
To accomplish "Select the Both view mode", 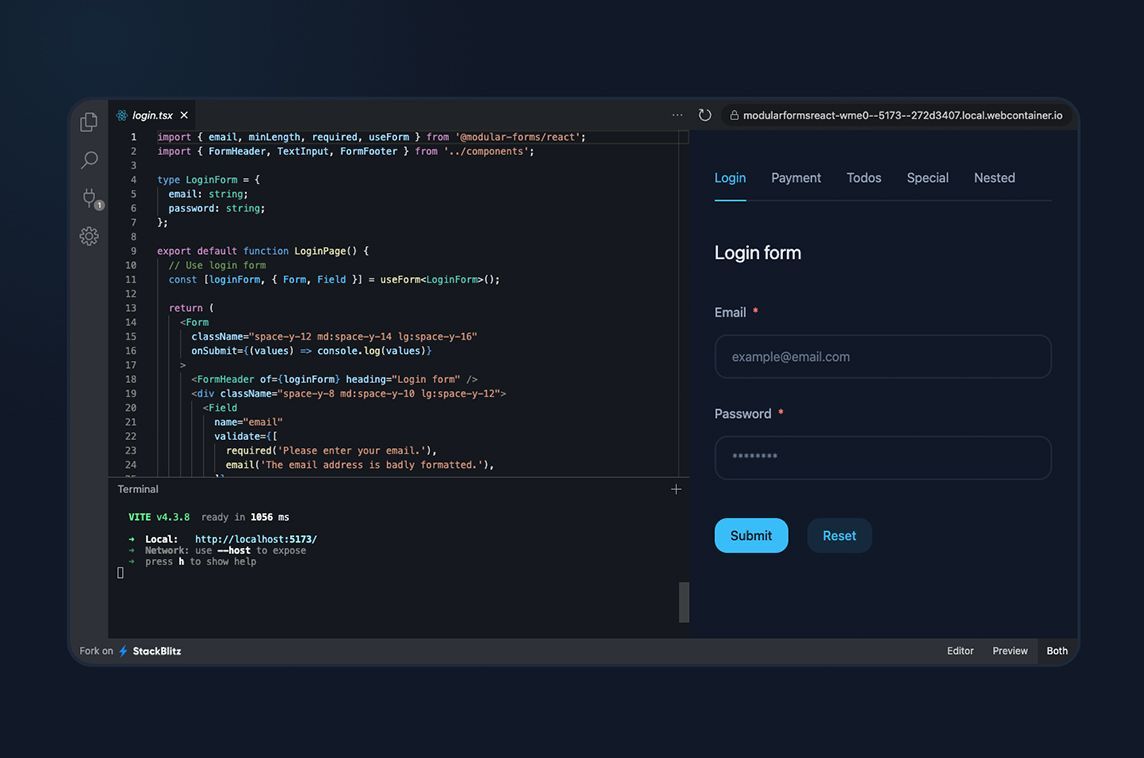I will [x=1056, y=651].
